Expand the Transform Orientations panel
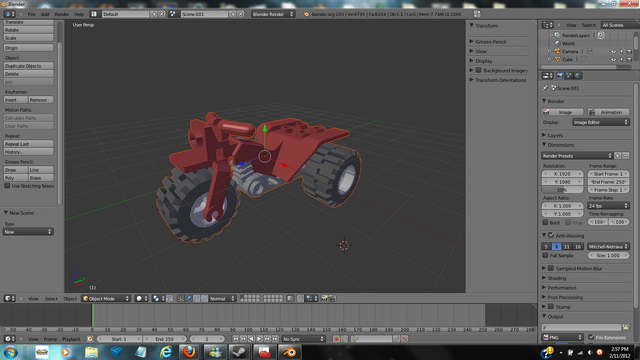Image resolution: width=640 pixels, height=360 pixels. pyautogui.click(x=500, y=80)
